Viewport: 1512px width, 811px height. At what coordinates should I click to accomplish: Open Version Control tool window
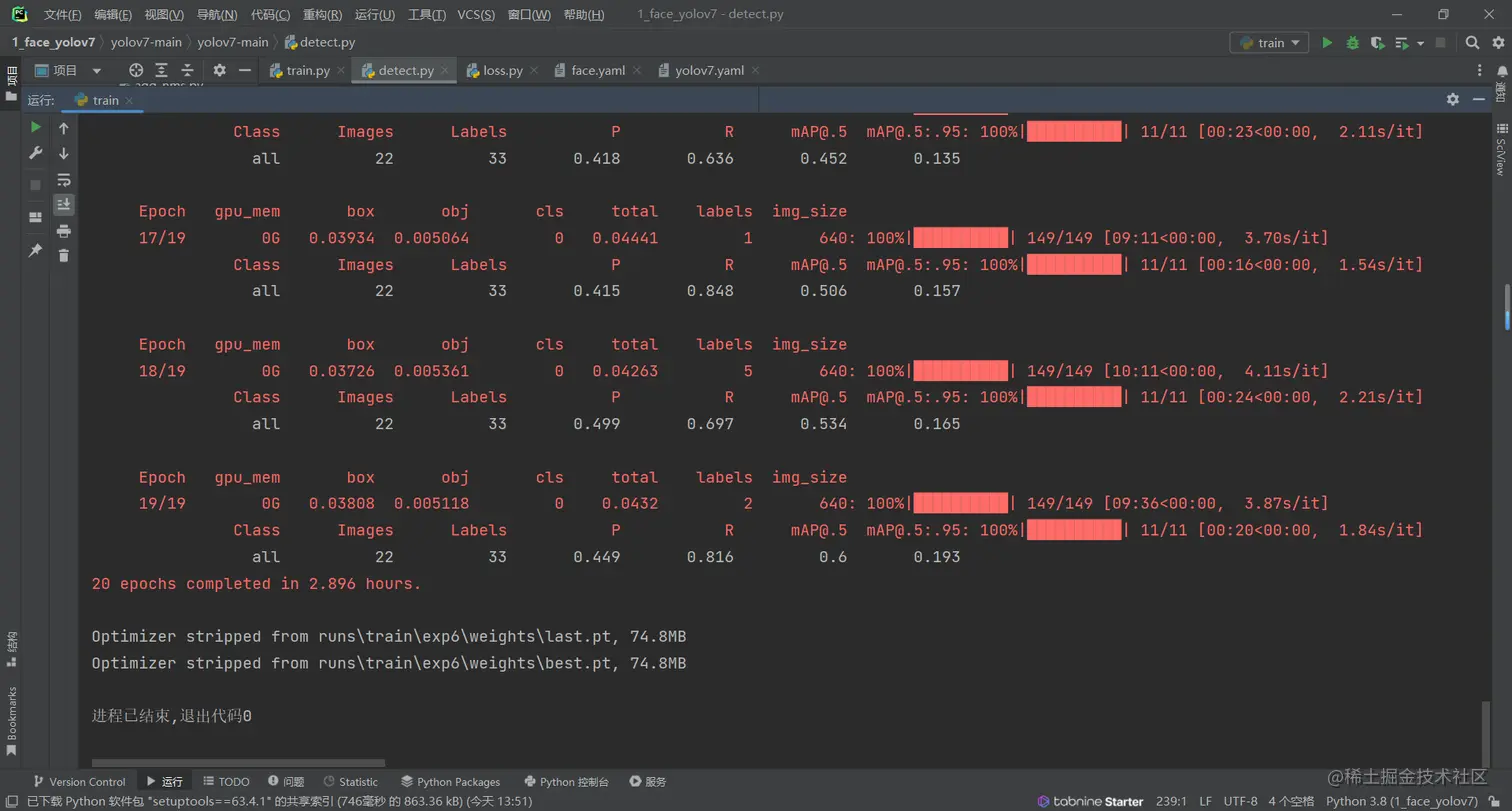79,781
